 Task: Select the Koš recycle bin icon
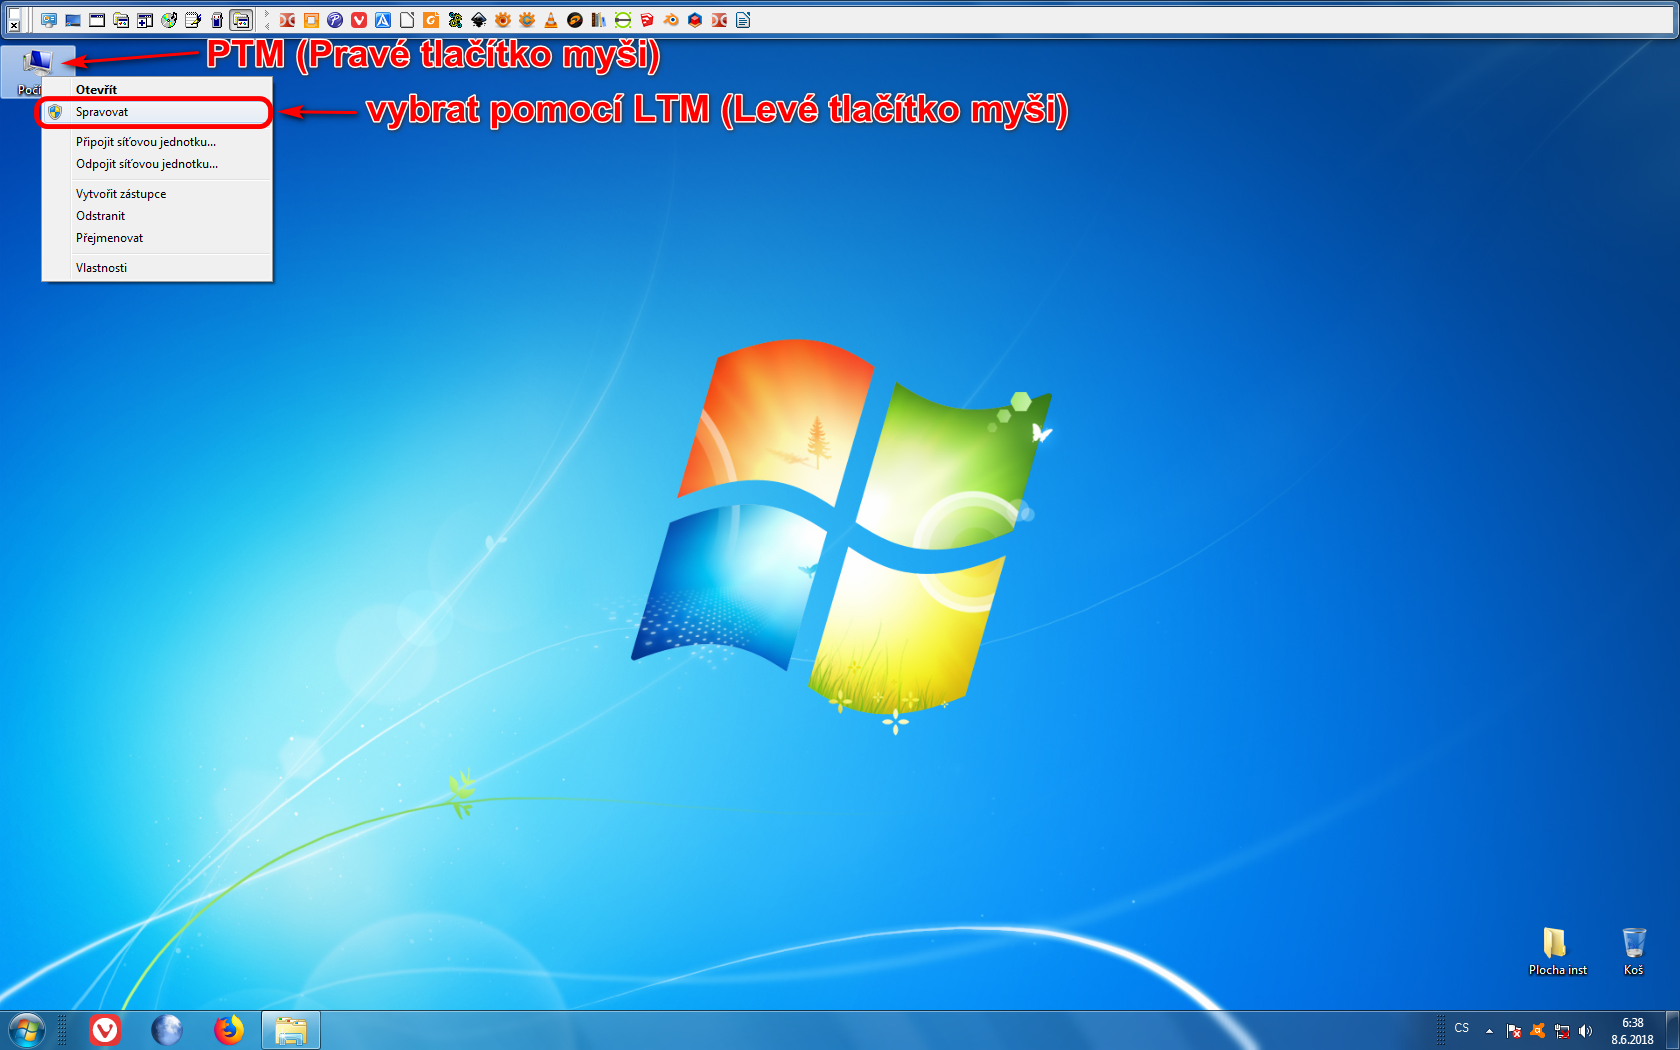[x=1634, y=951]
